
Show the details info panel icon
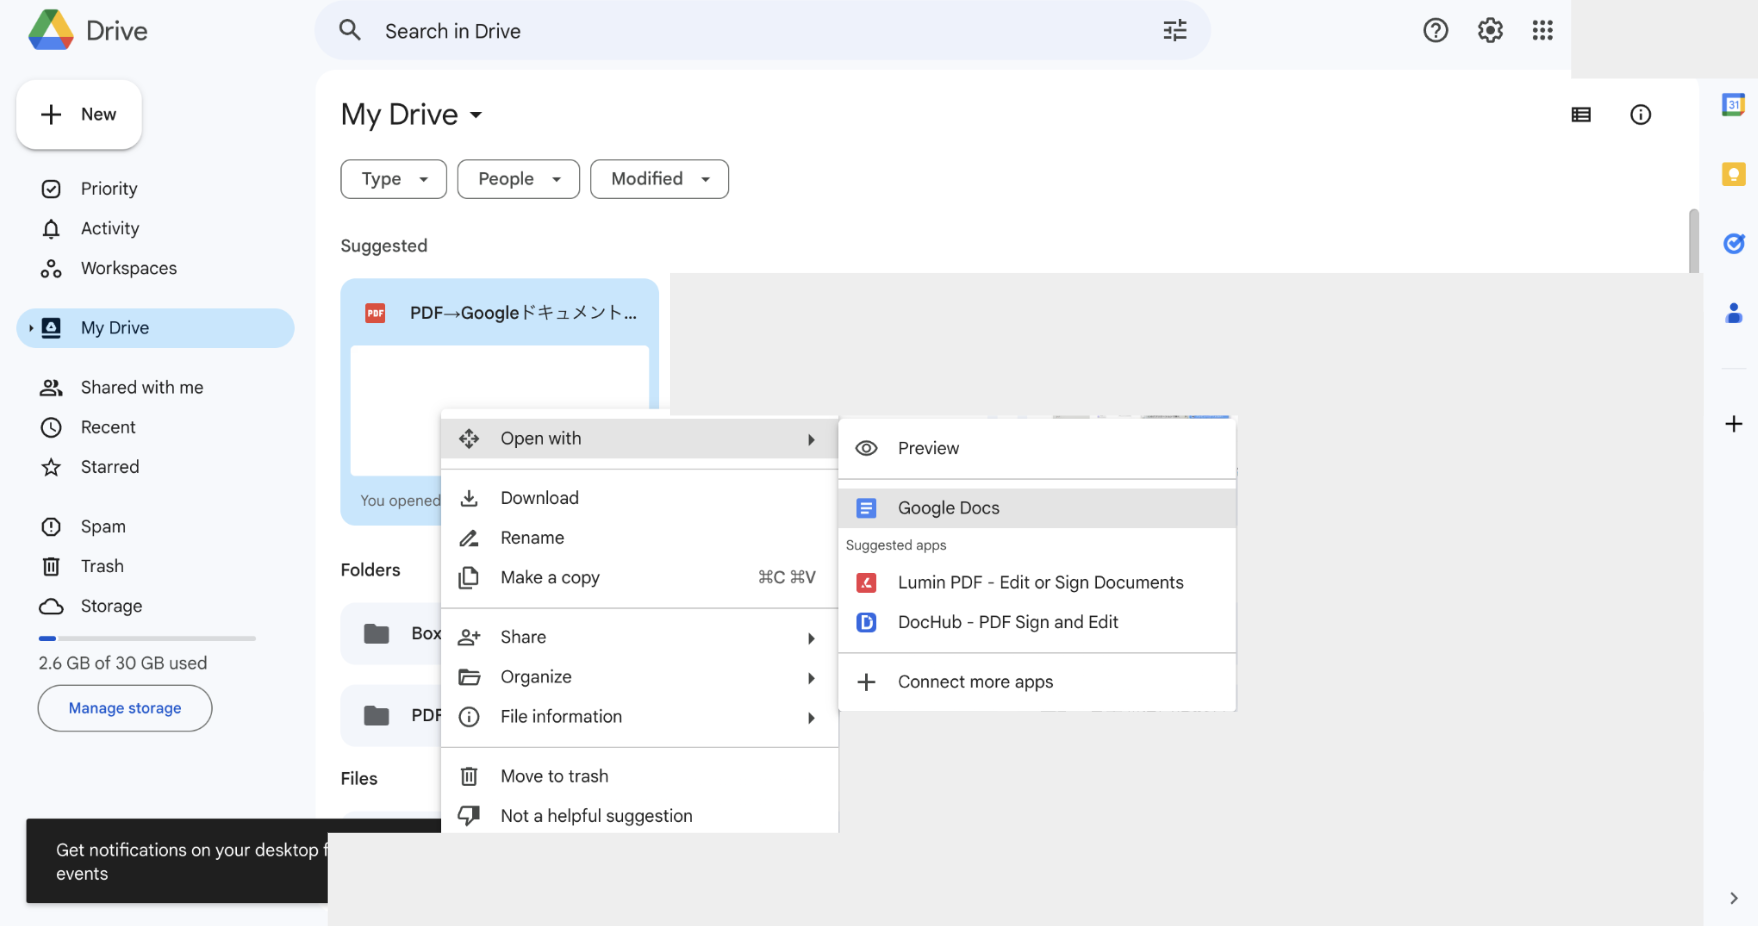point(1640,115)
